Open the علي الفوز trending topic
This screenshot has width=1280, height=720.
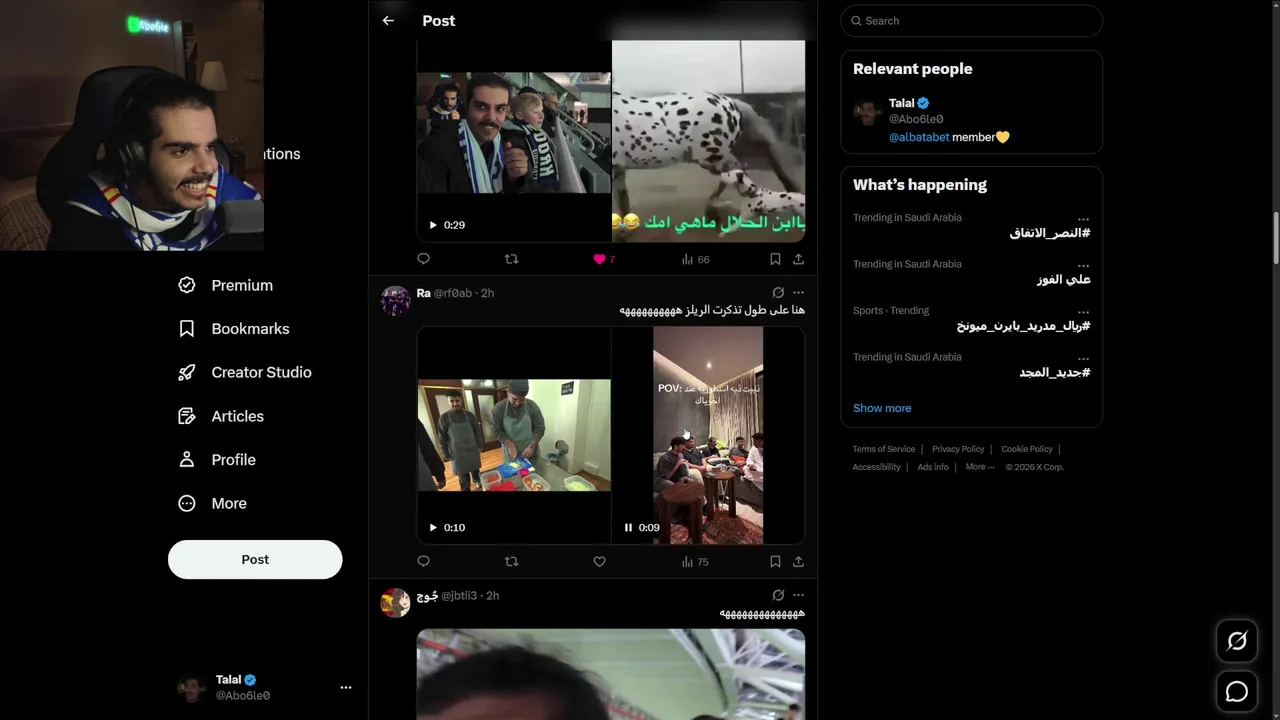(x=1064, y=279)
